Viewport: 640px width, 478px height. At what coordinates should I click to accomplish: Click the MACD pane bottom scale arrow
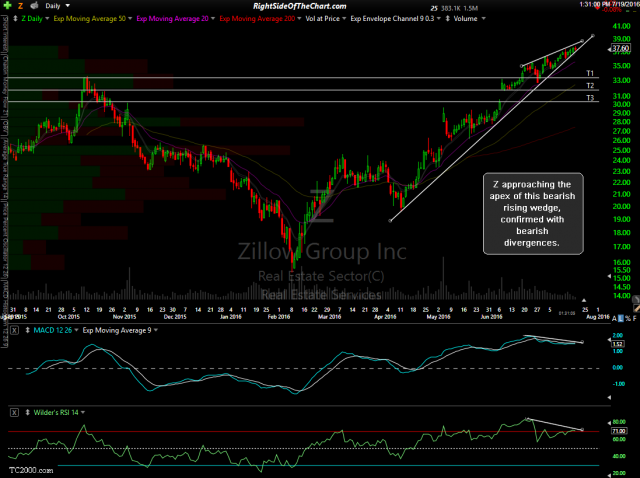tap(609, 397)
